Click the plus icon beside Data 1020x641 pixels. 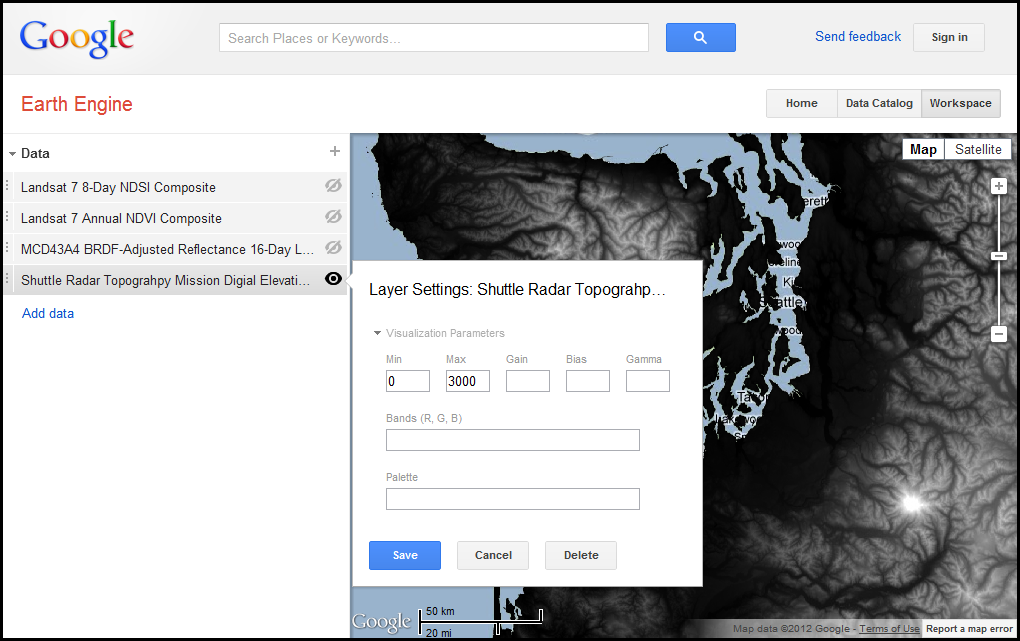pyautogui.click(x=335, y=152)
